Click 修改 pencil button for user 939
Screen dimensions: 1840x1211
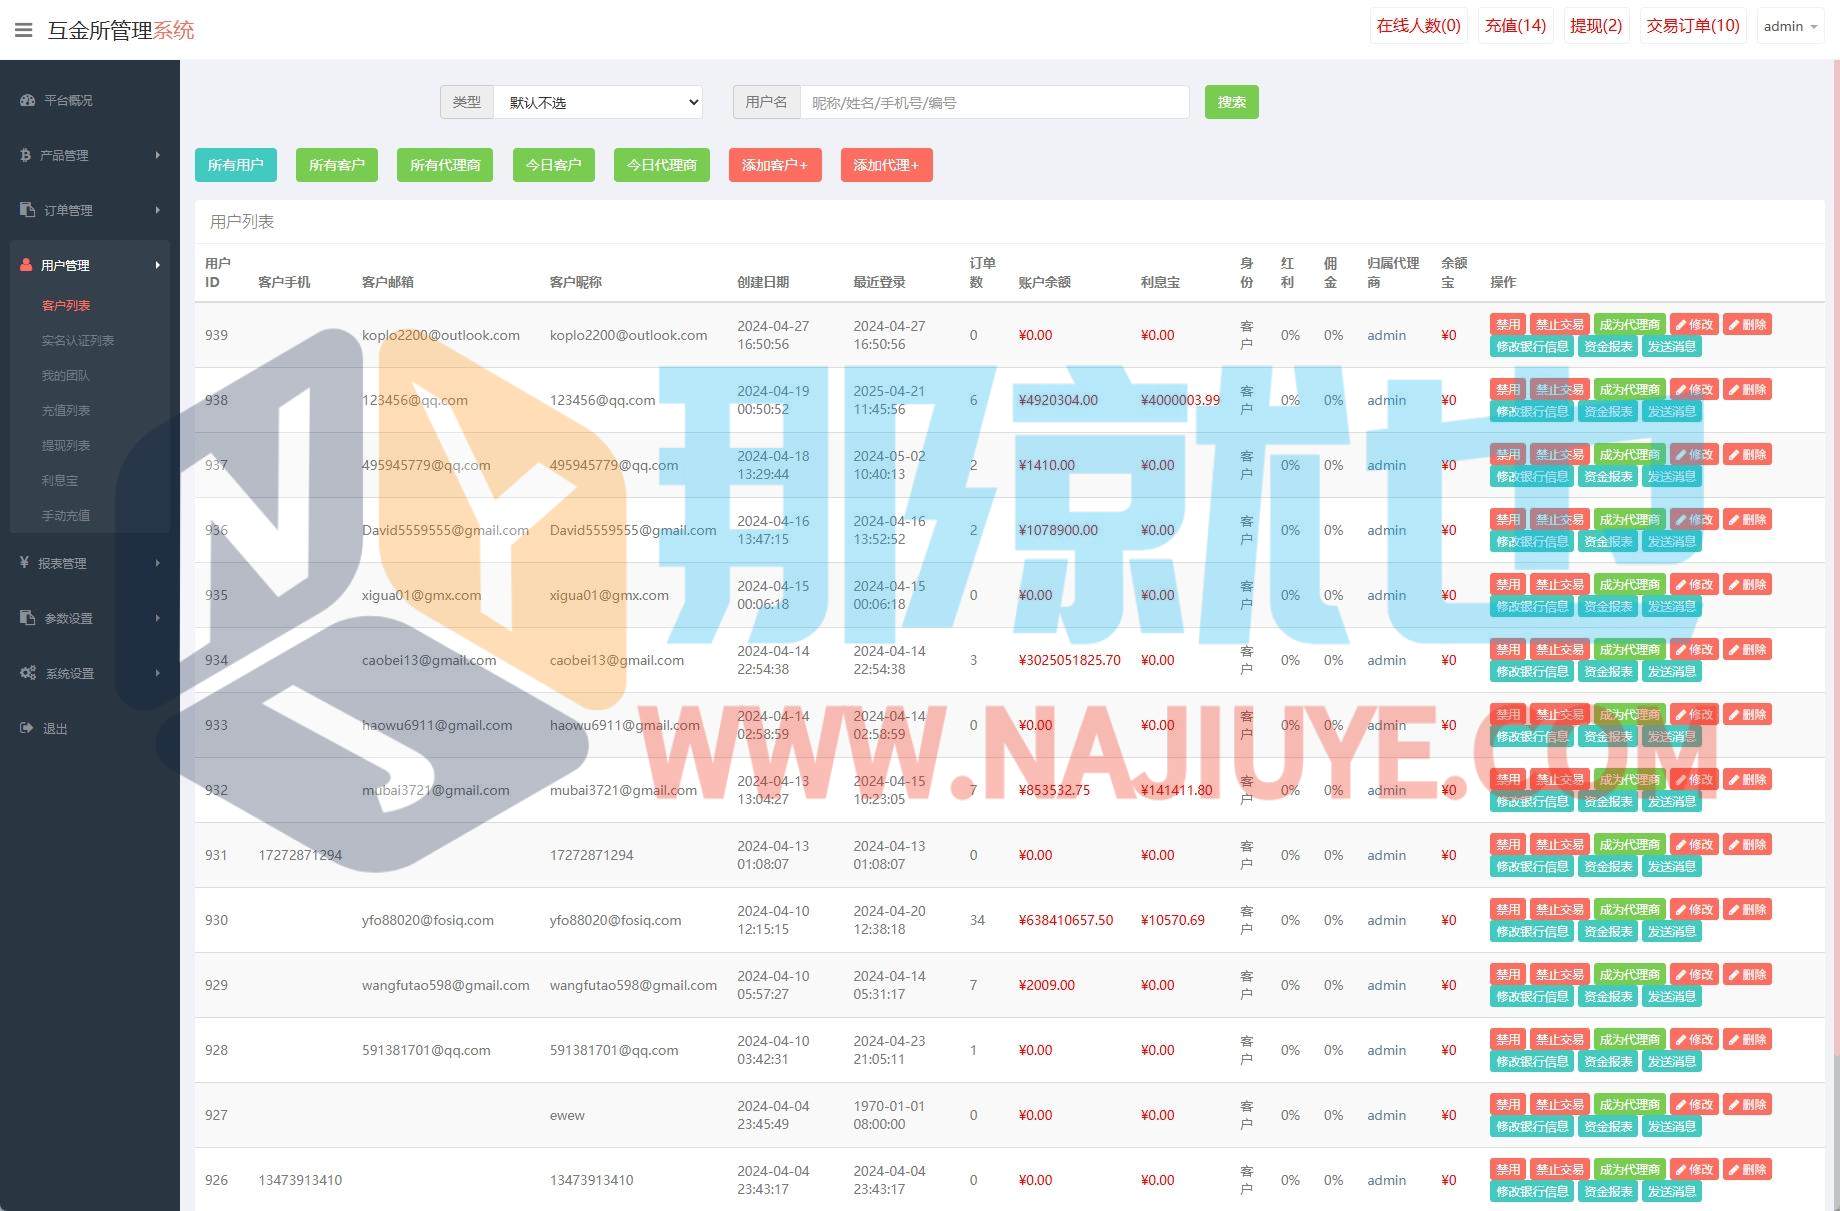[1693, 324]
